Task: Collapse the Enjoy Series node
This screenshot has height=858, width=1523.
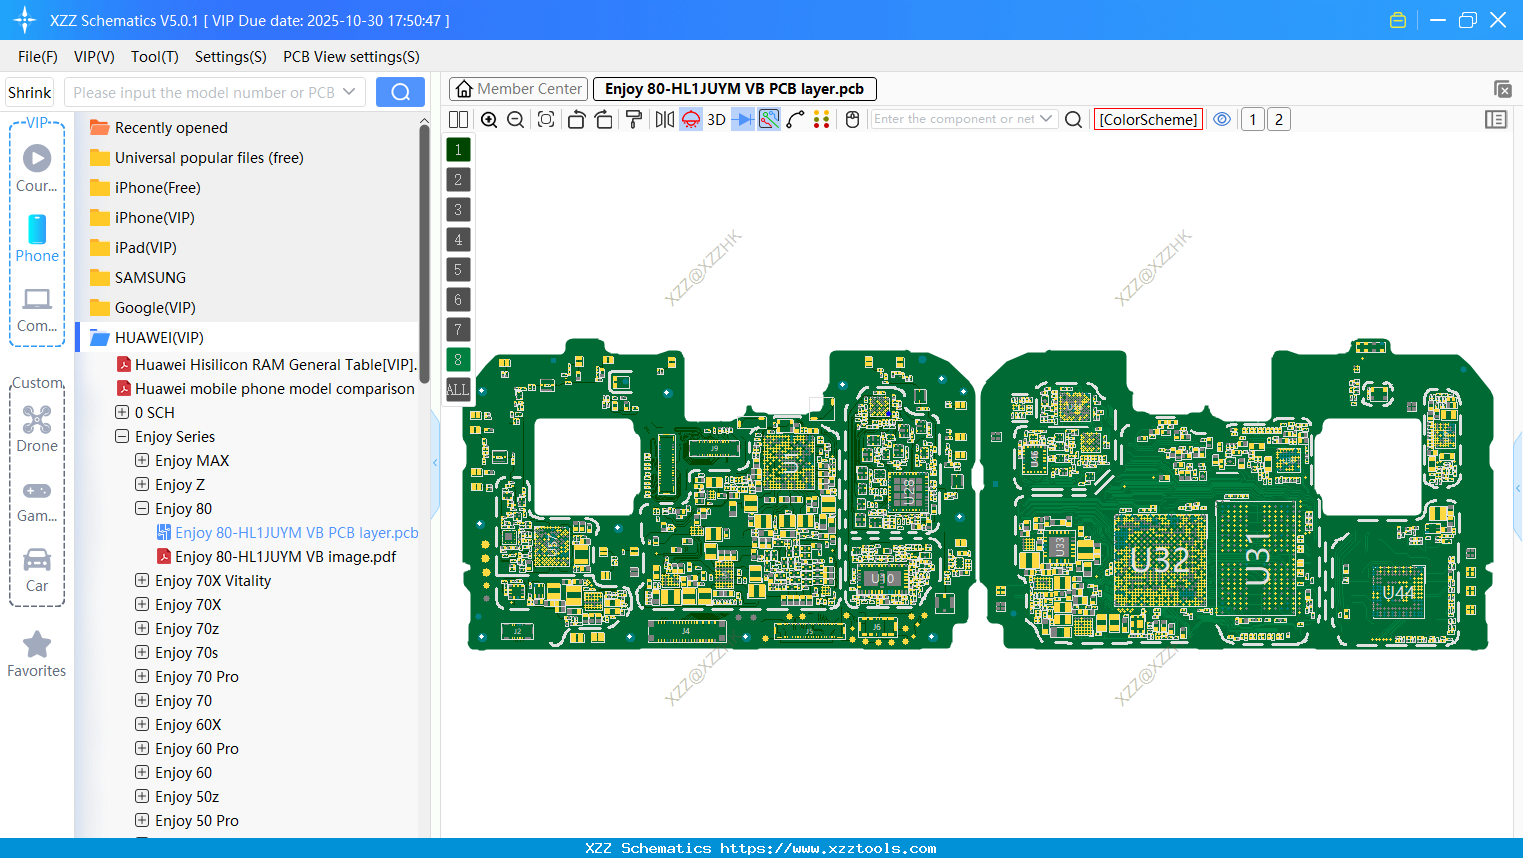Action: coord(122,436)
